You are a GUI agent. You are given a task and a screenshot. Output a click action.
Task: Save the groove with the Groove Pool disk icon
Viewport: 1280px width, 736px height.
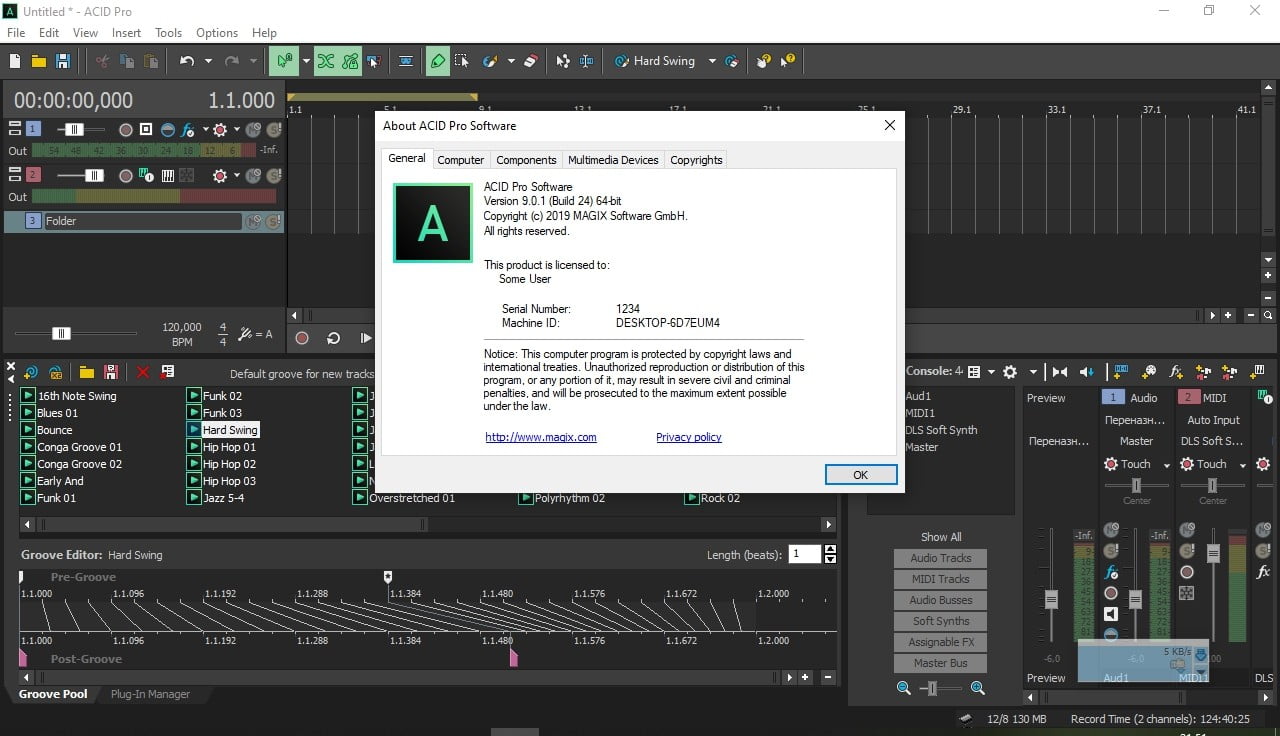pos(111,372)
